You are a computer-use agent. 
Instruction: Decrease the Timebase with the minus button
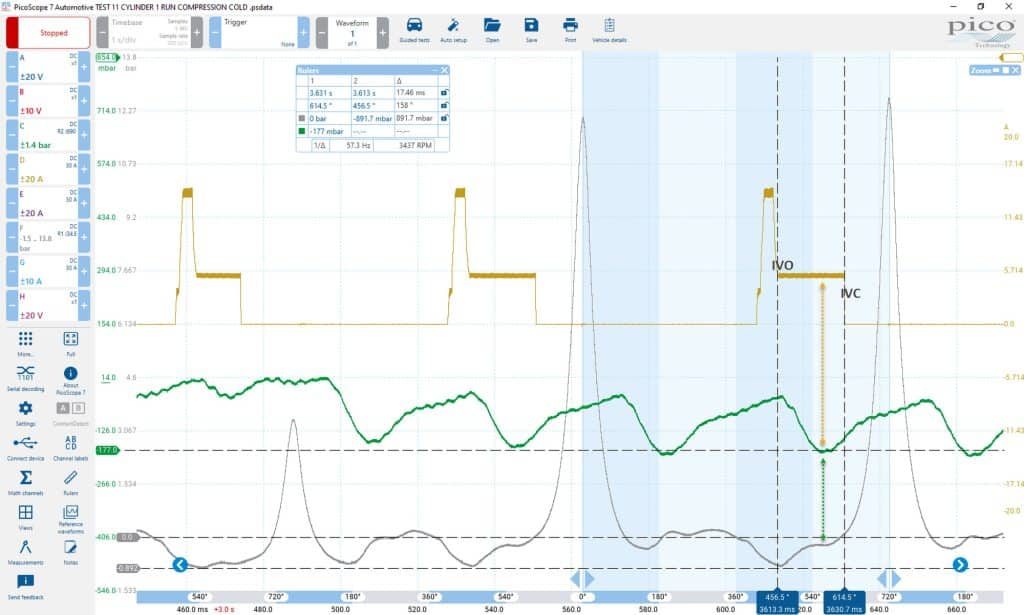tap(103, 32)
